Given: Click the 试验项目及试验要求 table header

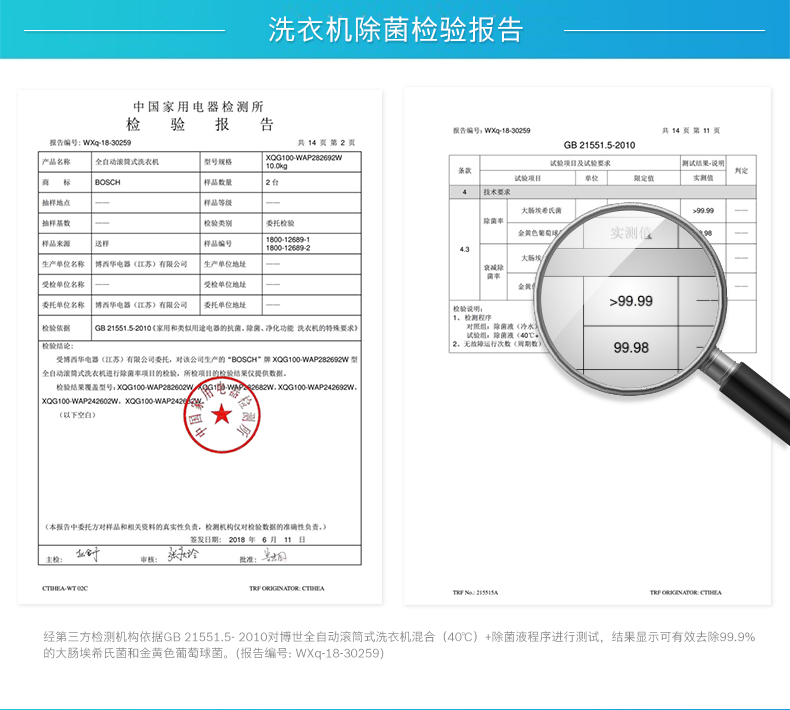Looking at the screenshot, I should [580, 163].
